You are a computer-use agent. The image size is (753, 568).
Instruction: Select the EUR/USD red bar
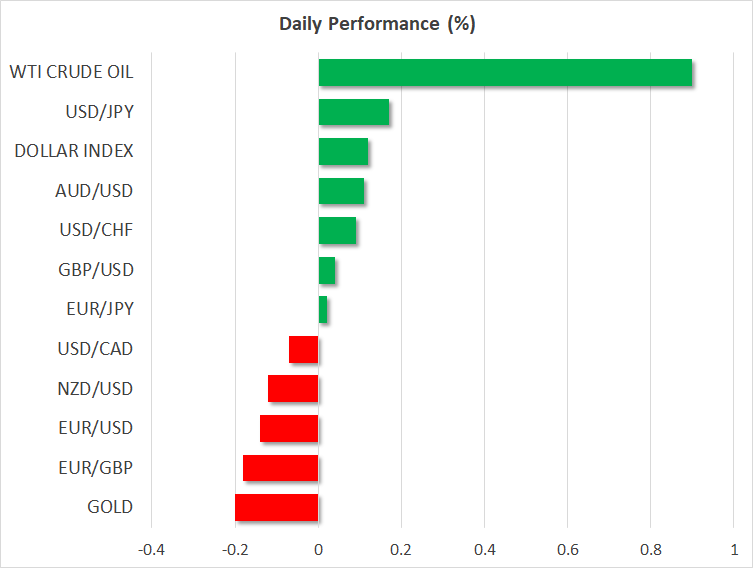[289, 428]
